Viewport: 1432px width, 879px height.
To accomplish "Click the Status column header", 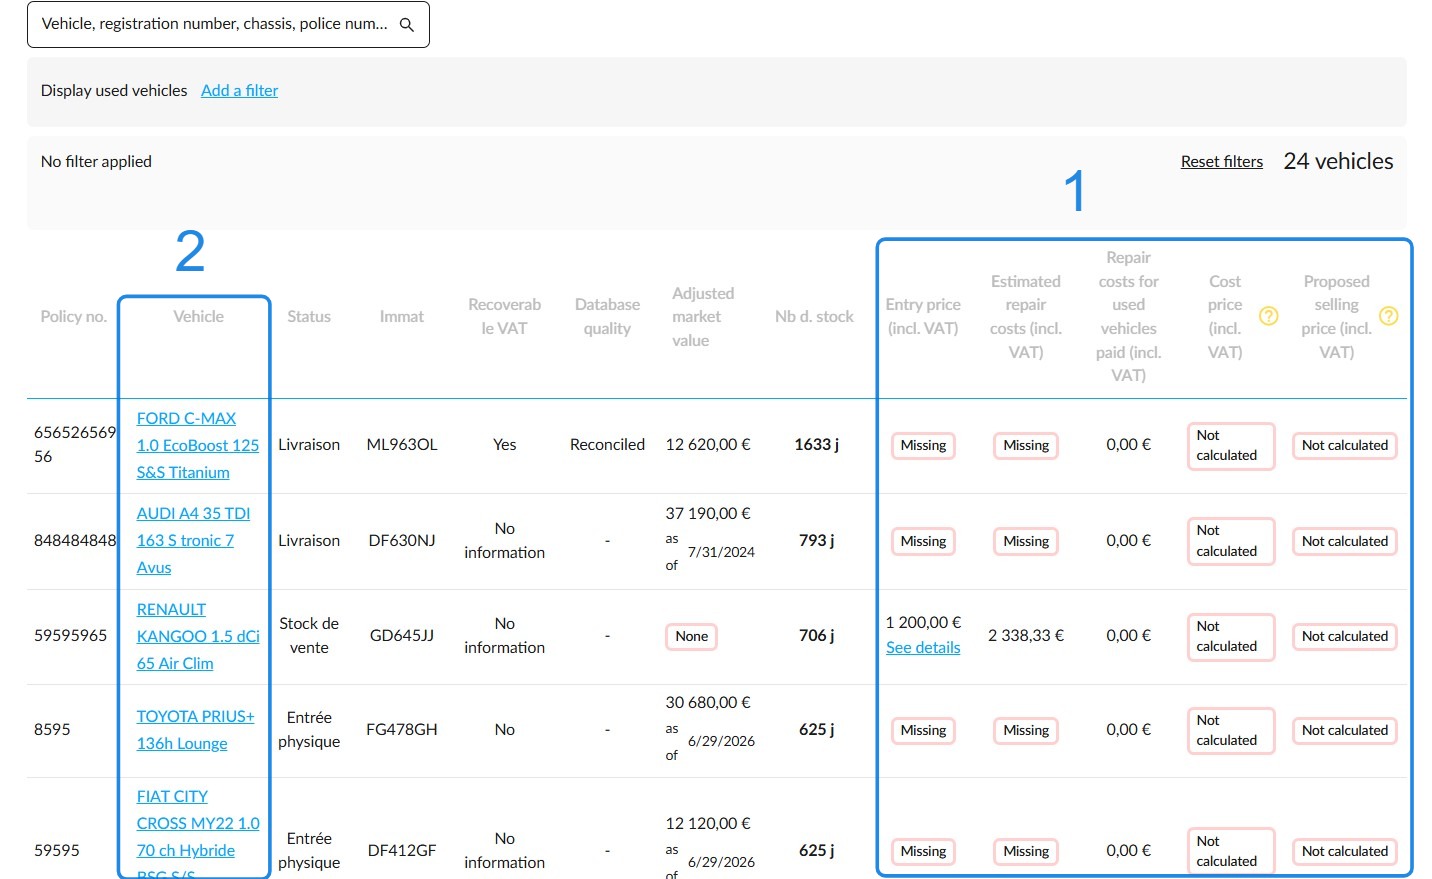I will tap(308, 316).
